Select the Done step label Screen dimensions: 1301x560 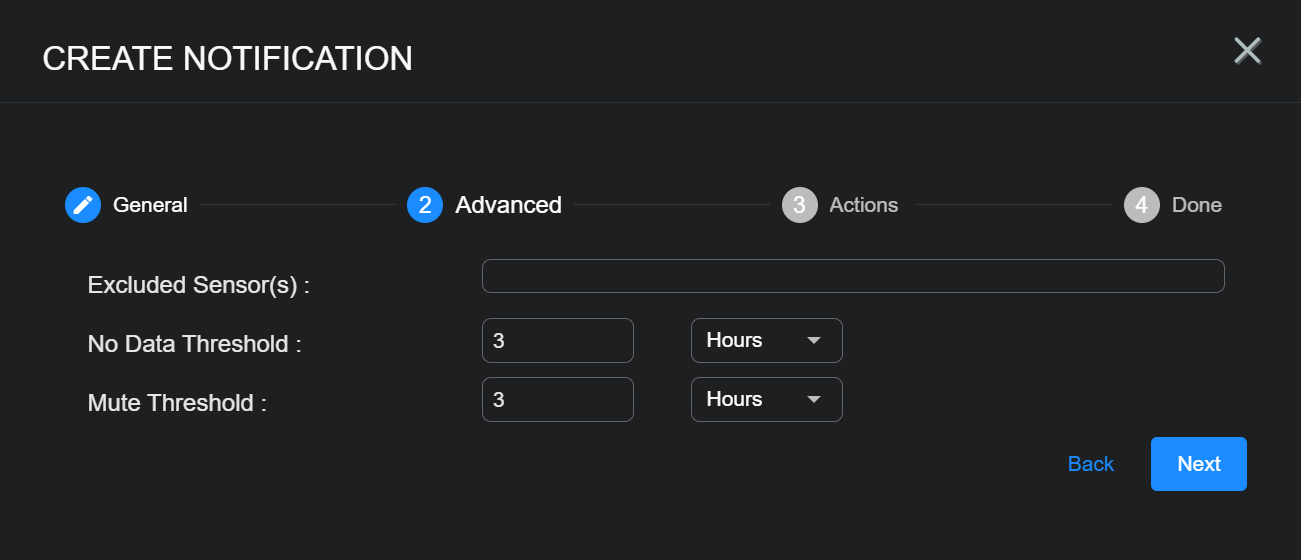click(x=1196, y=205)
